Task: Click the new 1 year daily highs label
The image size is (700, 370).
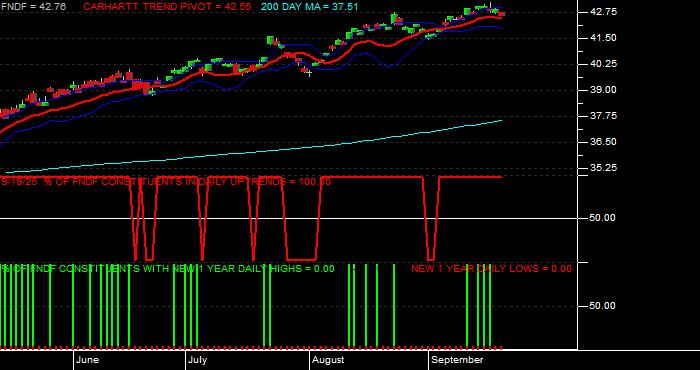Action: click(168, 269)
